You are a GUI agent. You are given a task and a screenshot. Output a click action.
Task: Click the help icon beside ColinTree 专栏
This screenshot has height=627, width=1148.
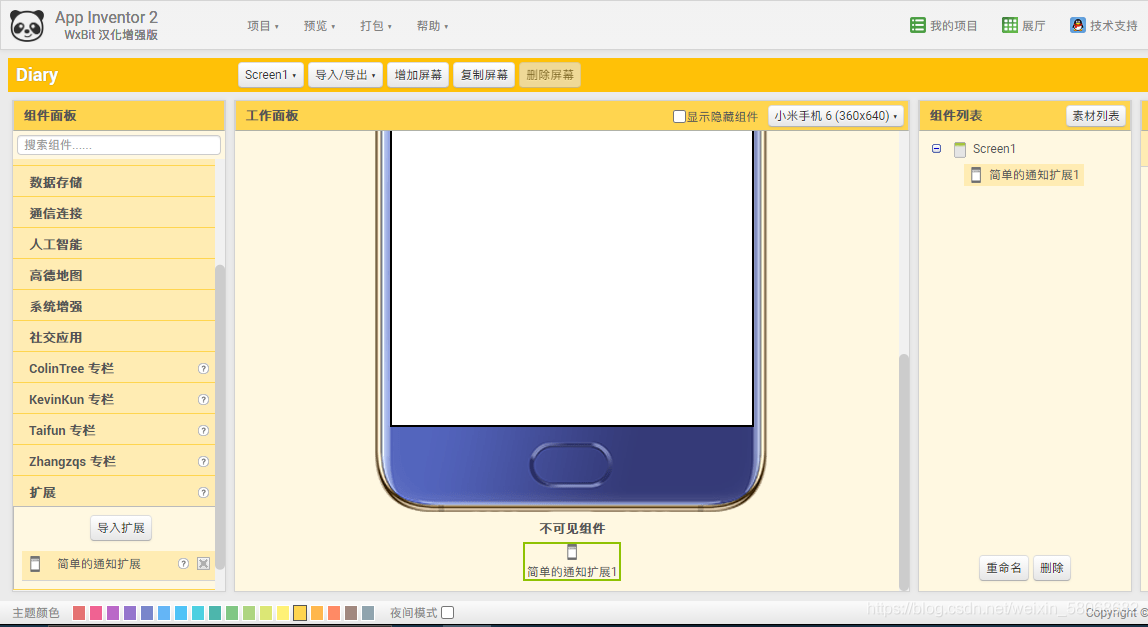pos(203,368)
